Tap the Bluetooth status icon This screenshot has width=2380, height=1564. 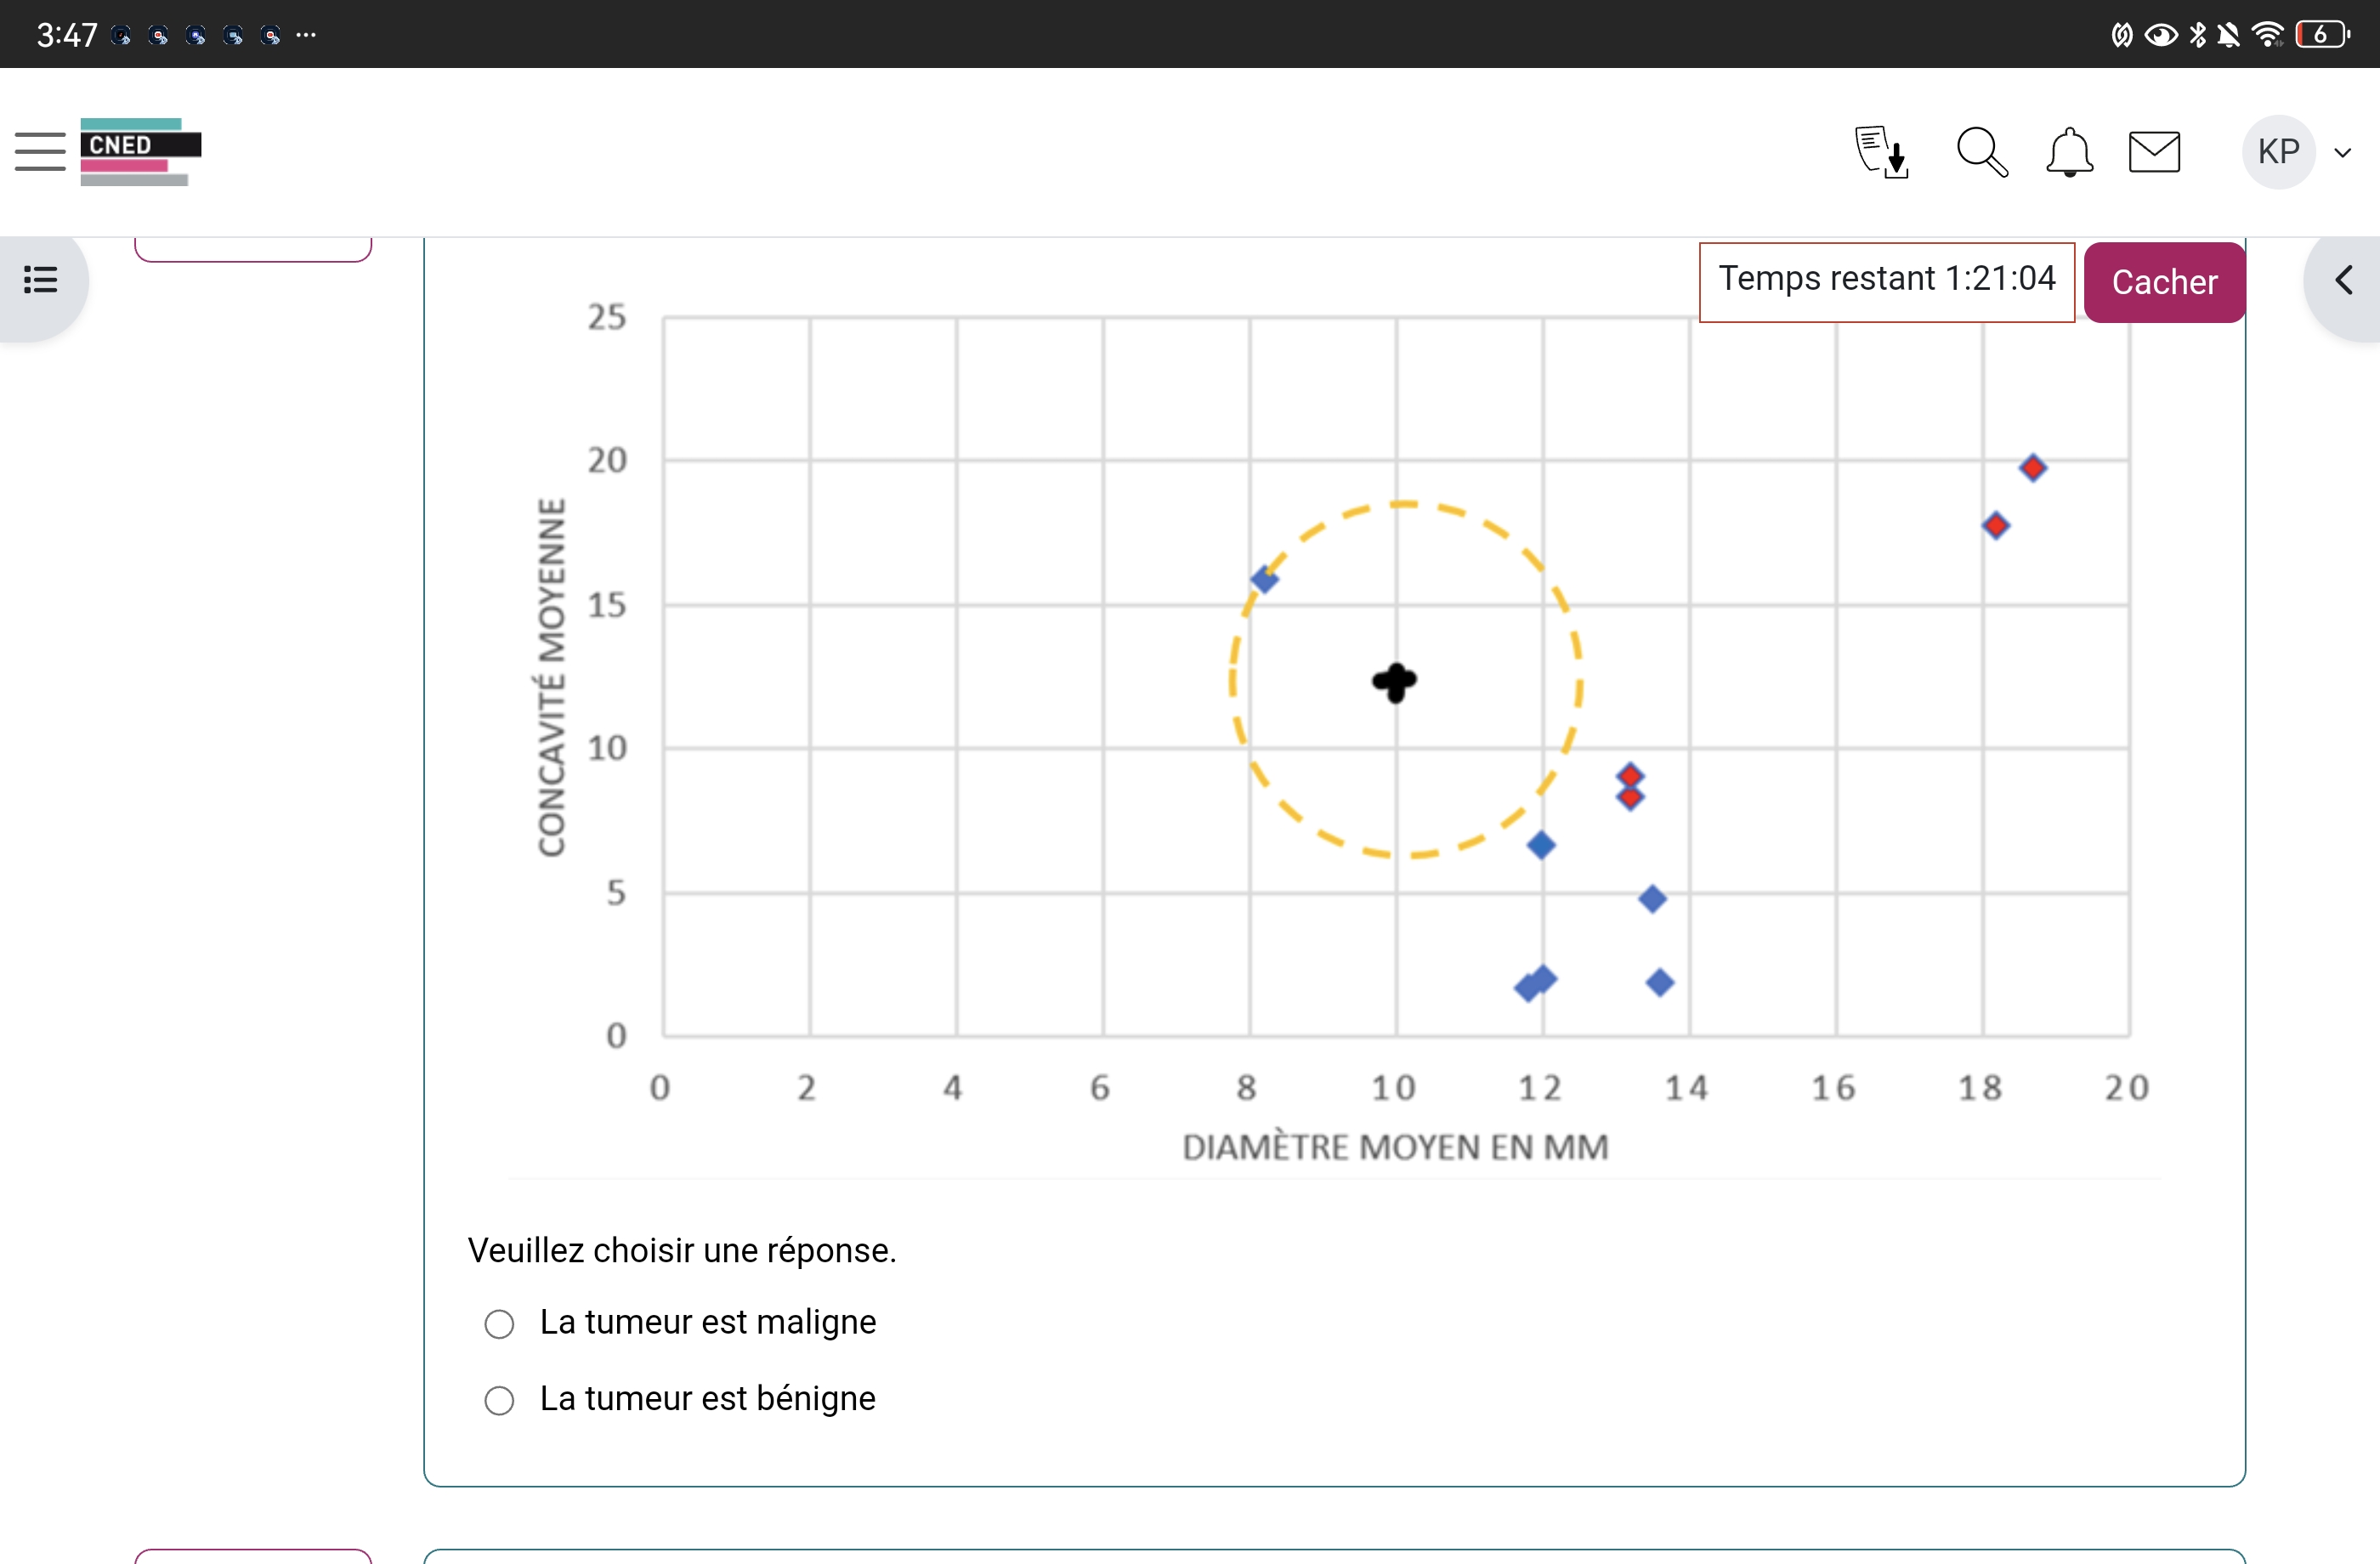(x=2198, y=34)
